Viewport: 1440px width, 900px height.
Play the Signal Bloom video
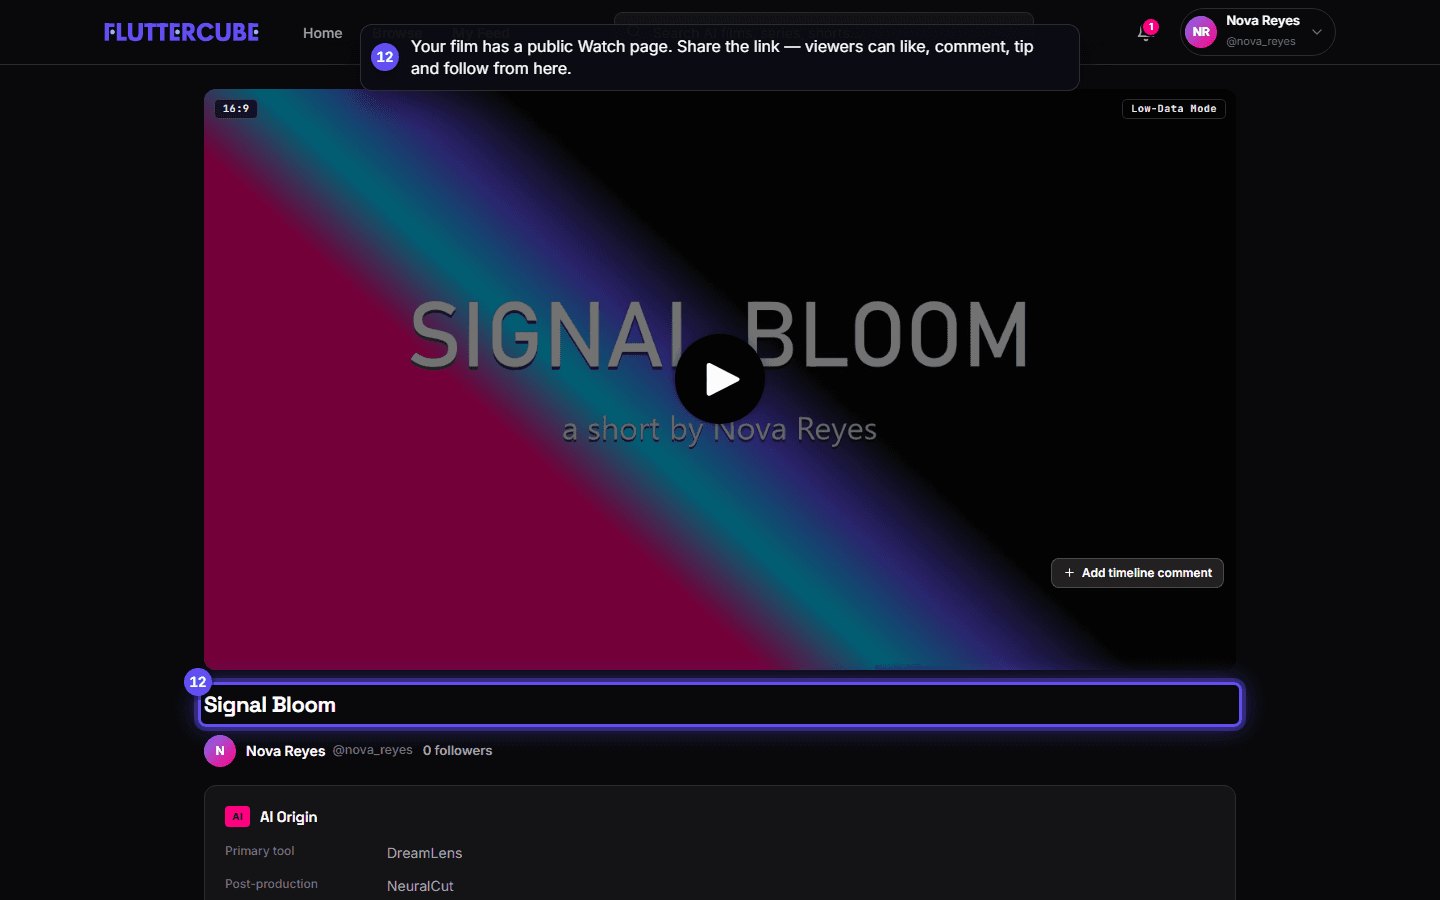720,379
